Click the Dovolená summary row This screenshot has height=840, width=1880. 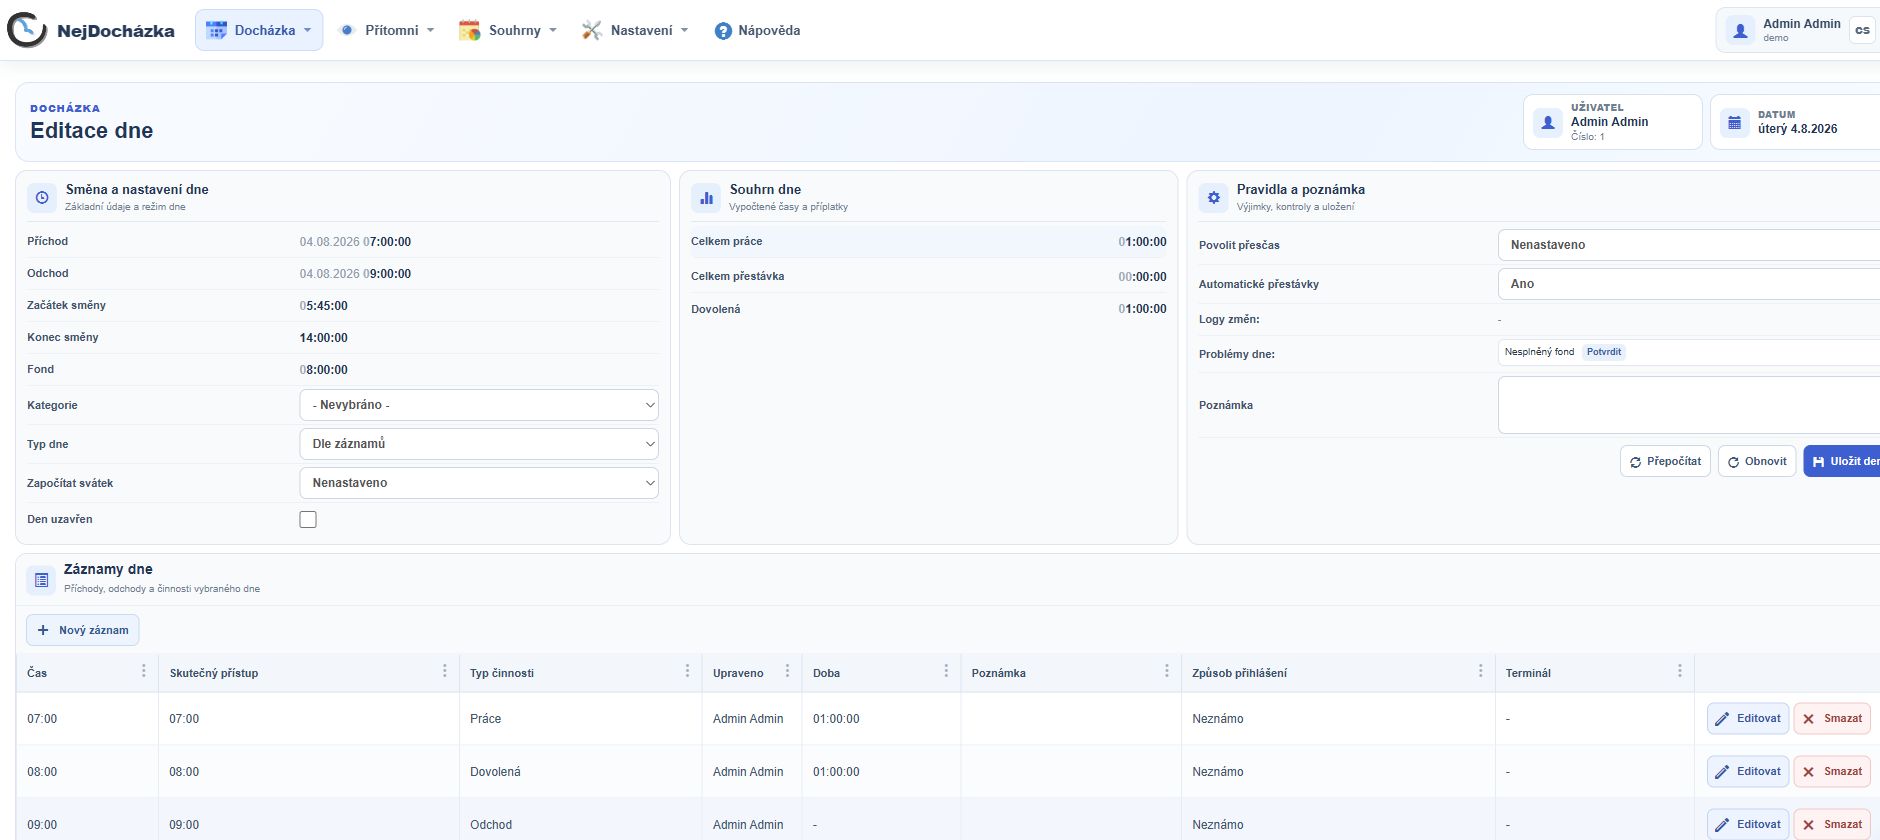(x=928, y=309)
